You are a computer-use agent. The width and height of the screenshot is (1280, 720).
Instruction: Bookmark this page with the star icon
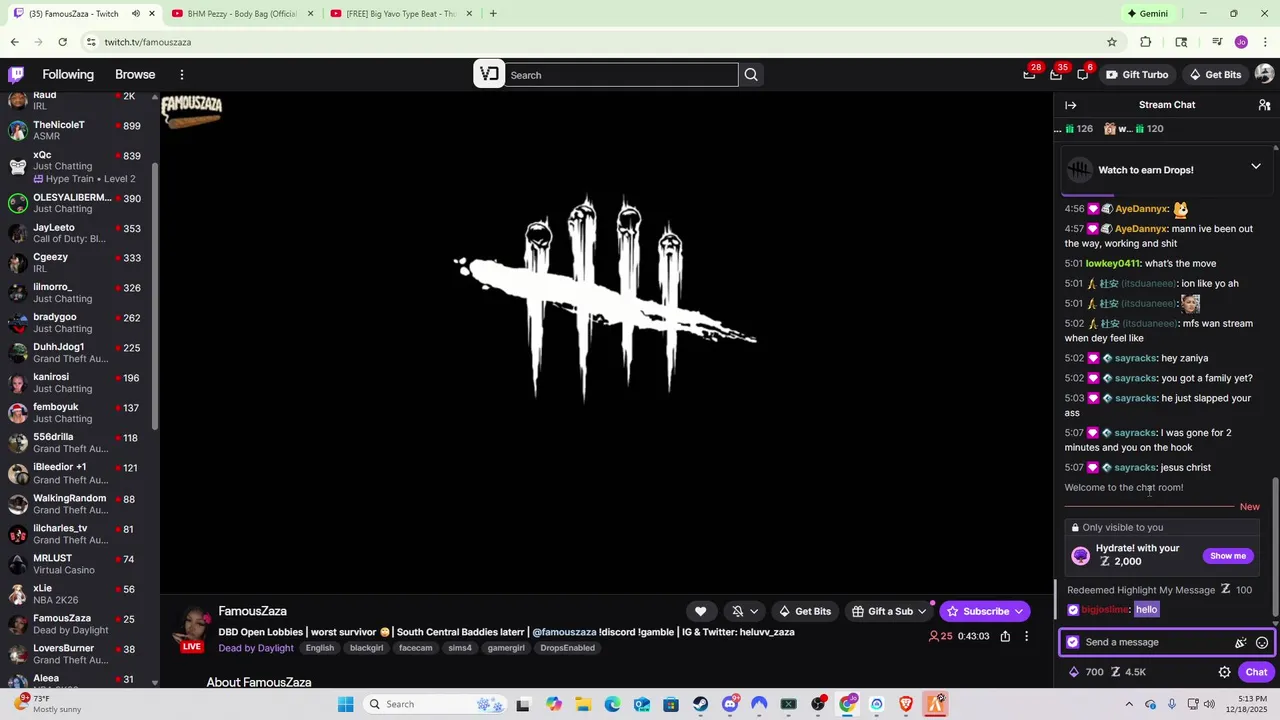click(1111, 42)
